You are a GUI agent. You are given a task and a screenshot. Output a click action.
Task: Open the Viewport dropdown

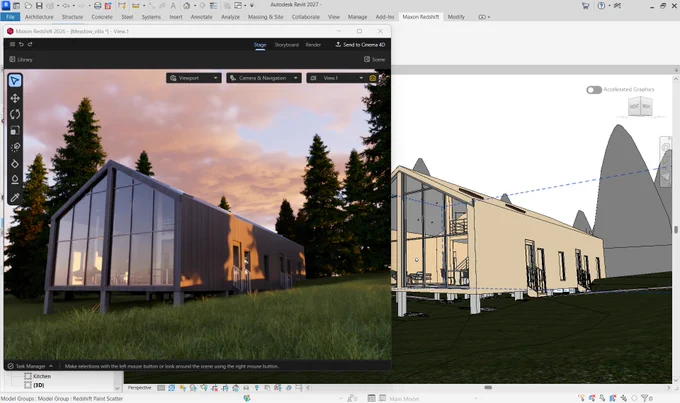click(x=194, y=78)
